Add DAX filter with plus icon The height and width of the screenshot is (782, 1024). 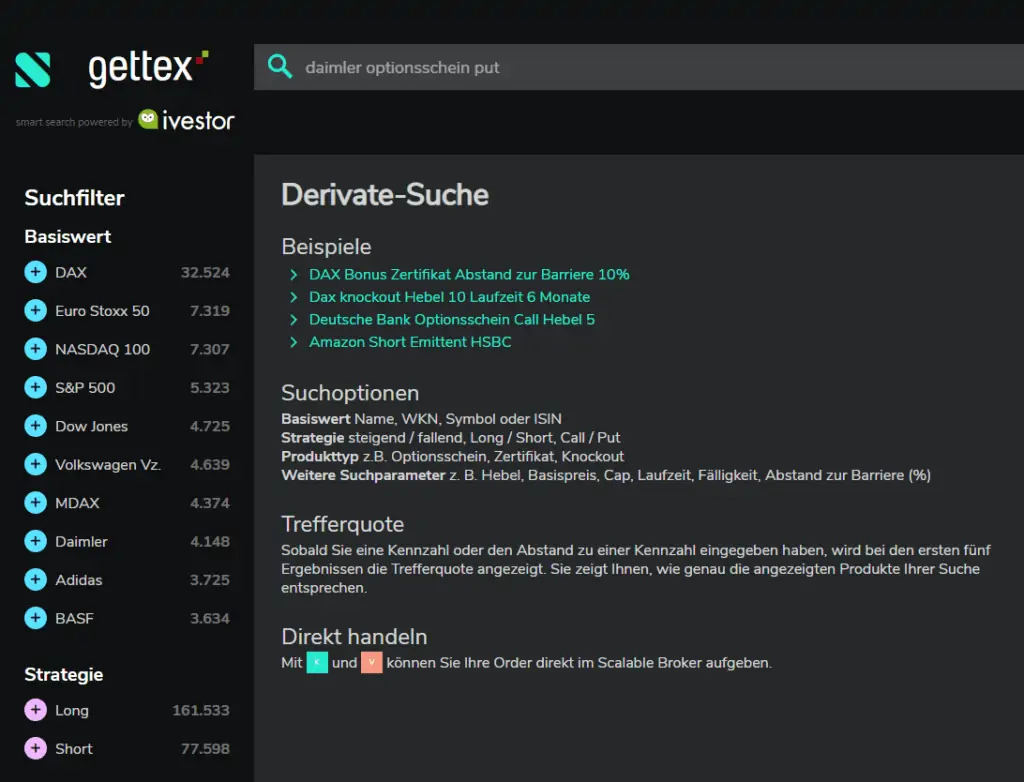[x=35, y=272]
